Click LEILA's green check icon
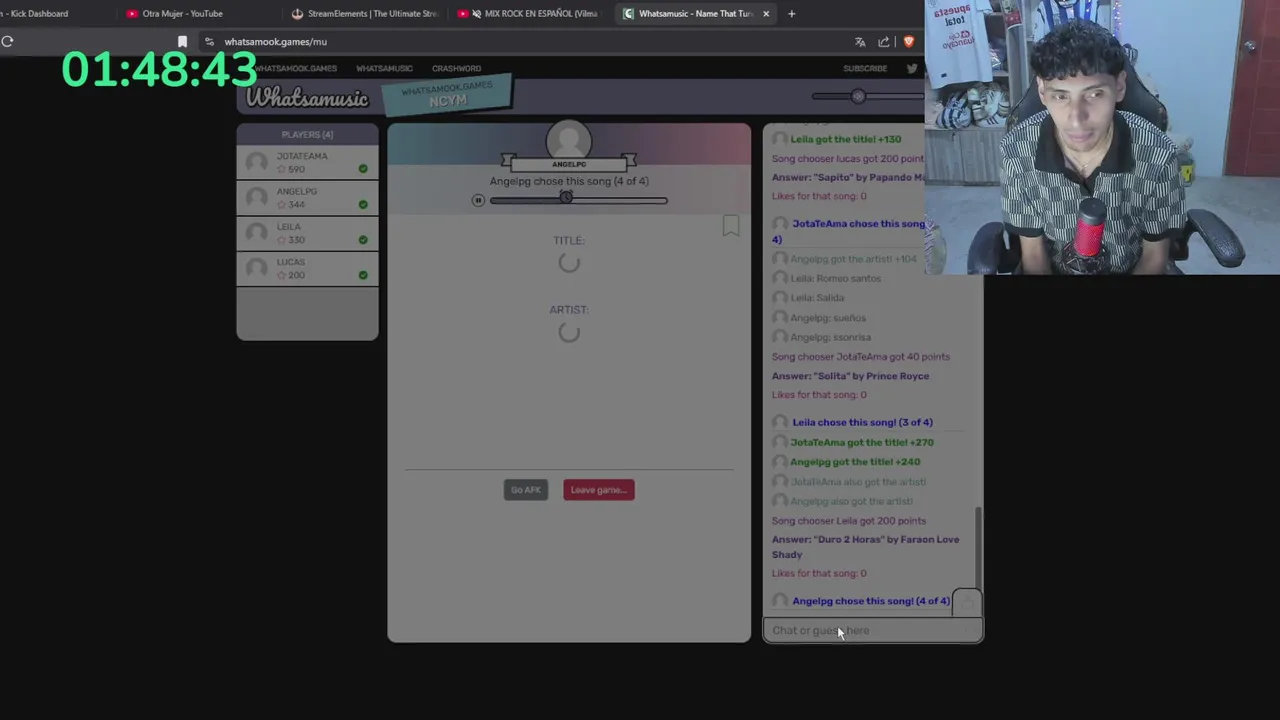Screen dimensions: 1280x720 coord(363,240)
